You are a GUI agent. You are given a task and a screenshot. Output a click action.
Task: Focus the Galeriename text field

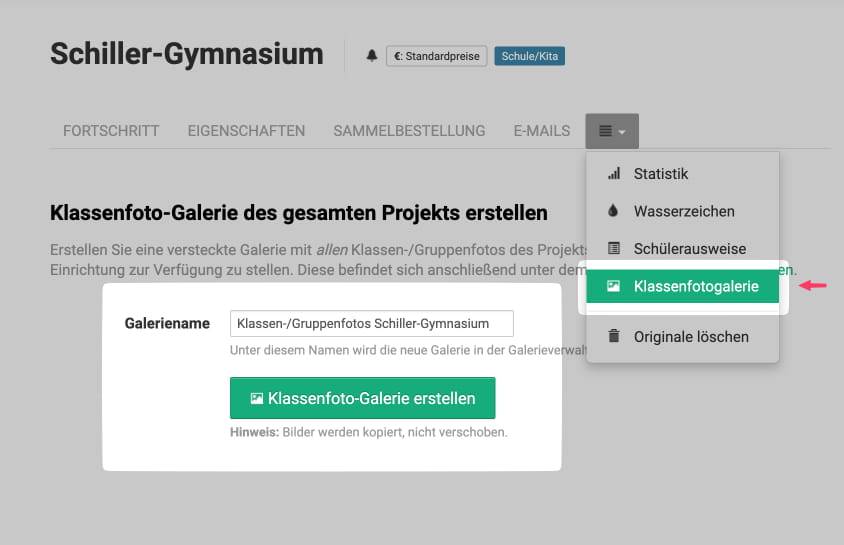[371, 324]
